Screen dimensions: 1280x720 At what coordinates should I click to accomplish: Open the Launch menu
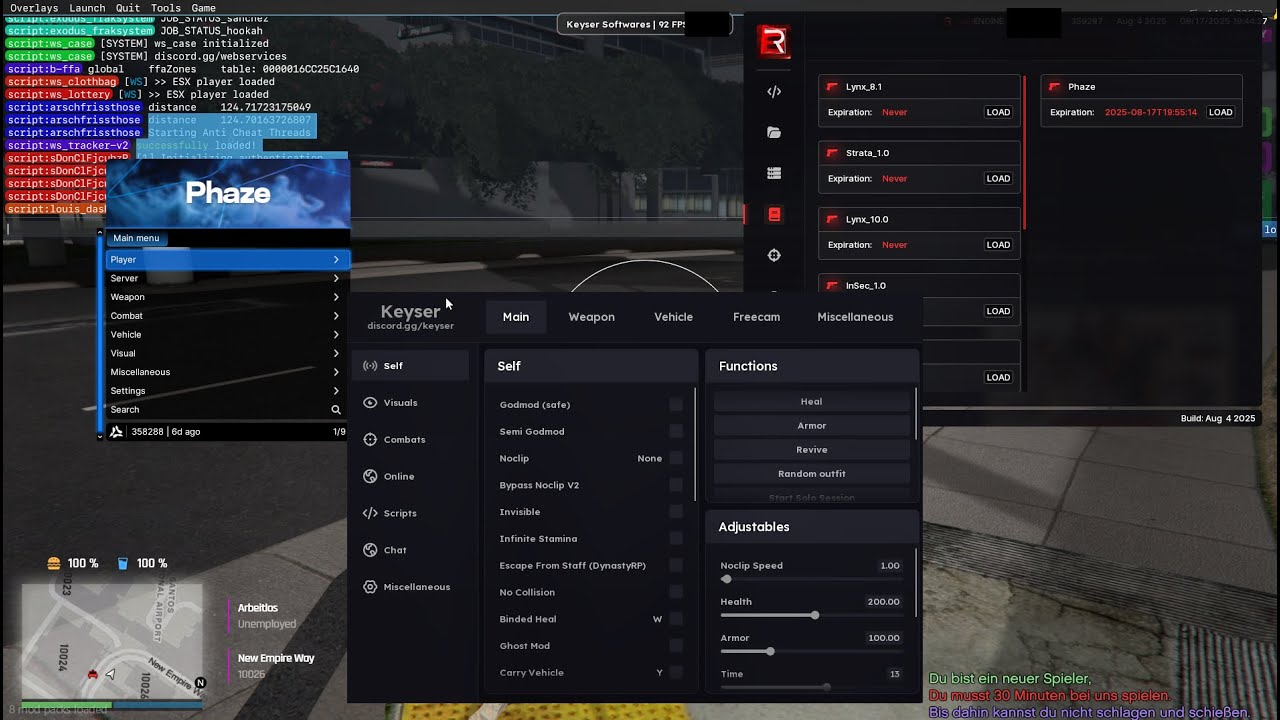point(87,8)
